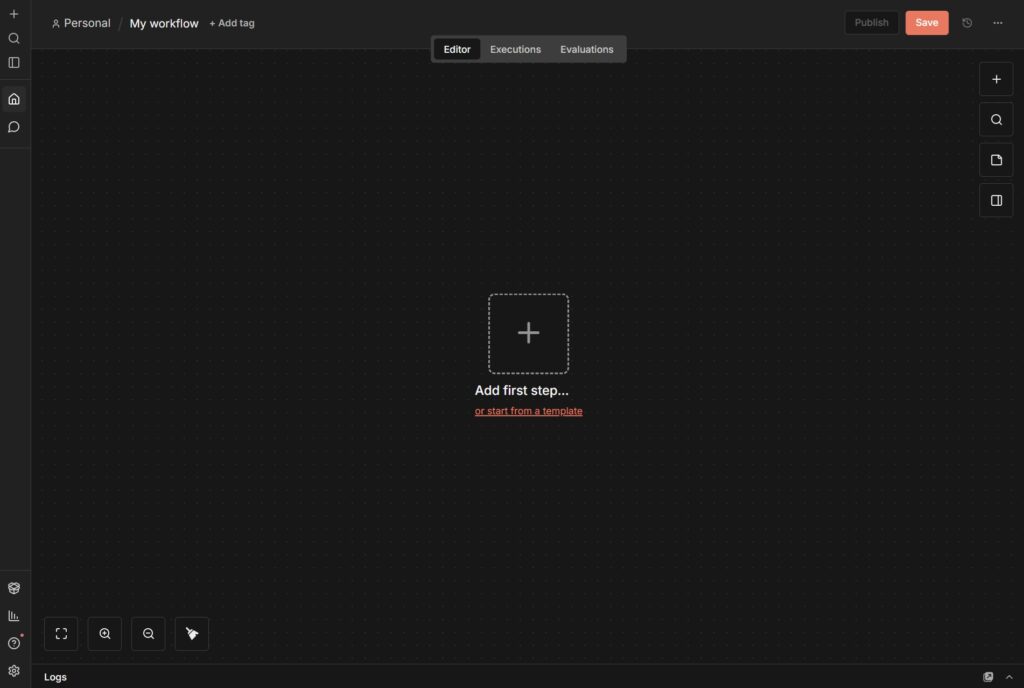Image resolution: width=1024 pixels, height=688 pixels.
Task: Tidy up workflow with the broom icon
Action: point(192,633)
